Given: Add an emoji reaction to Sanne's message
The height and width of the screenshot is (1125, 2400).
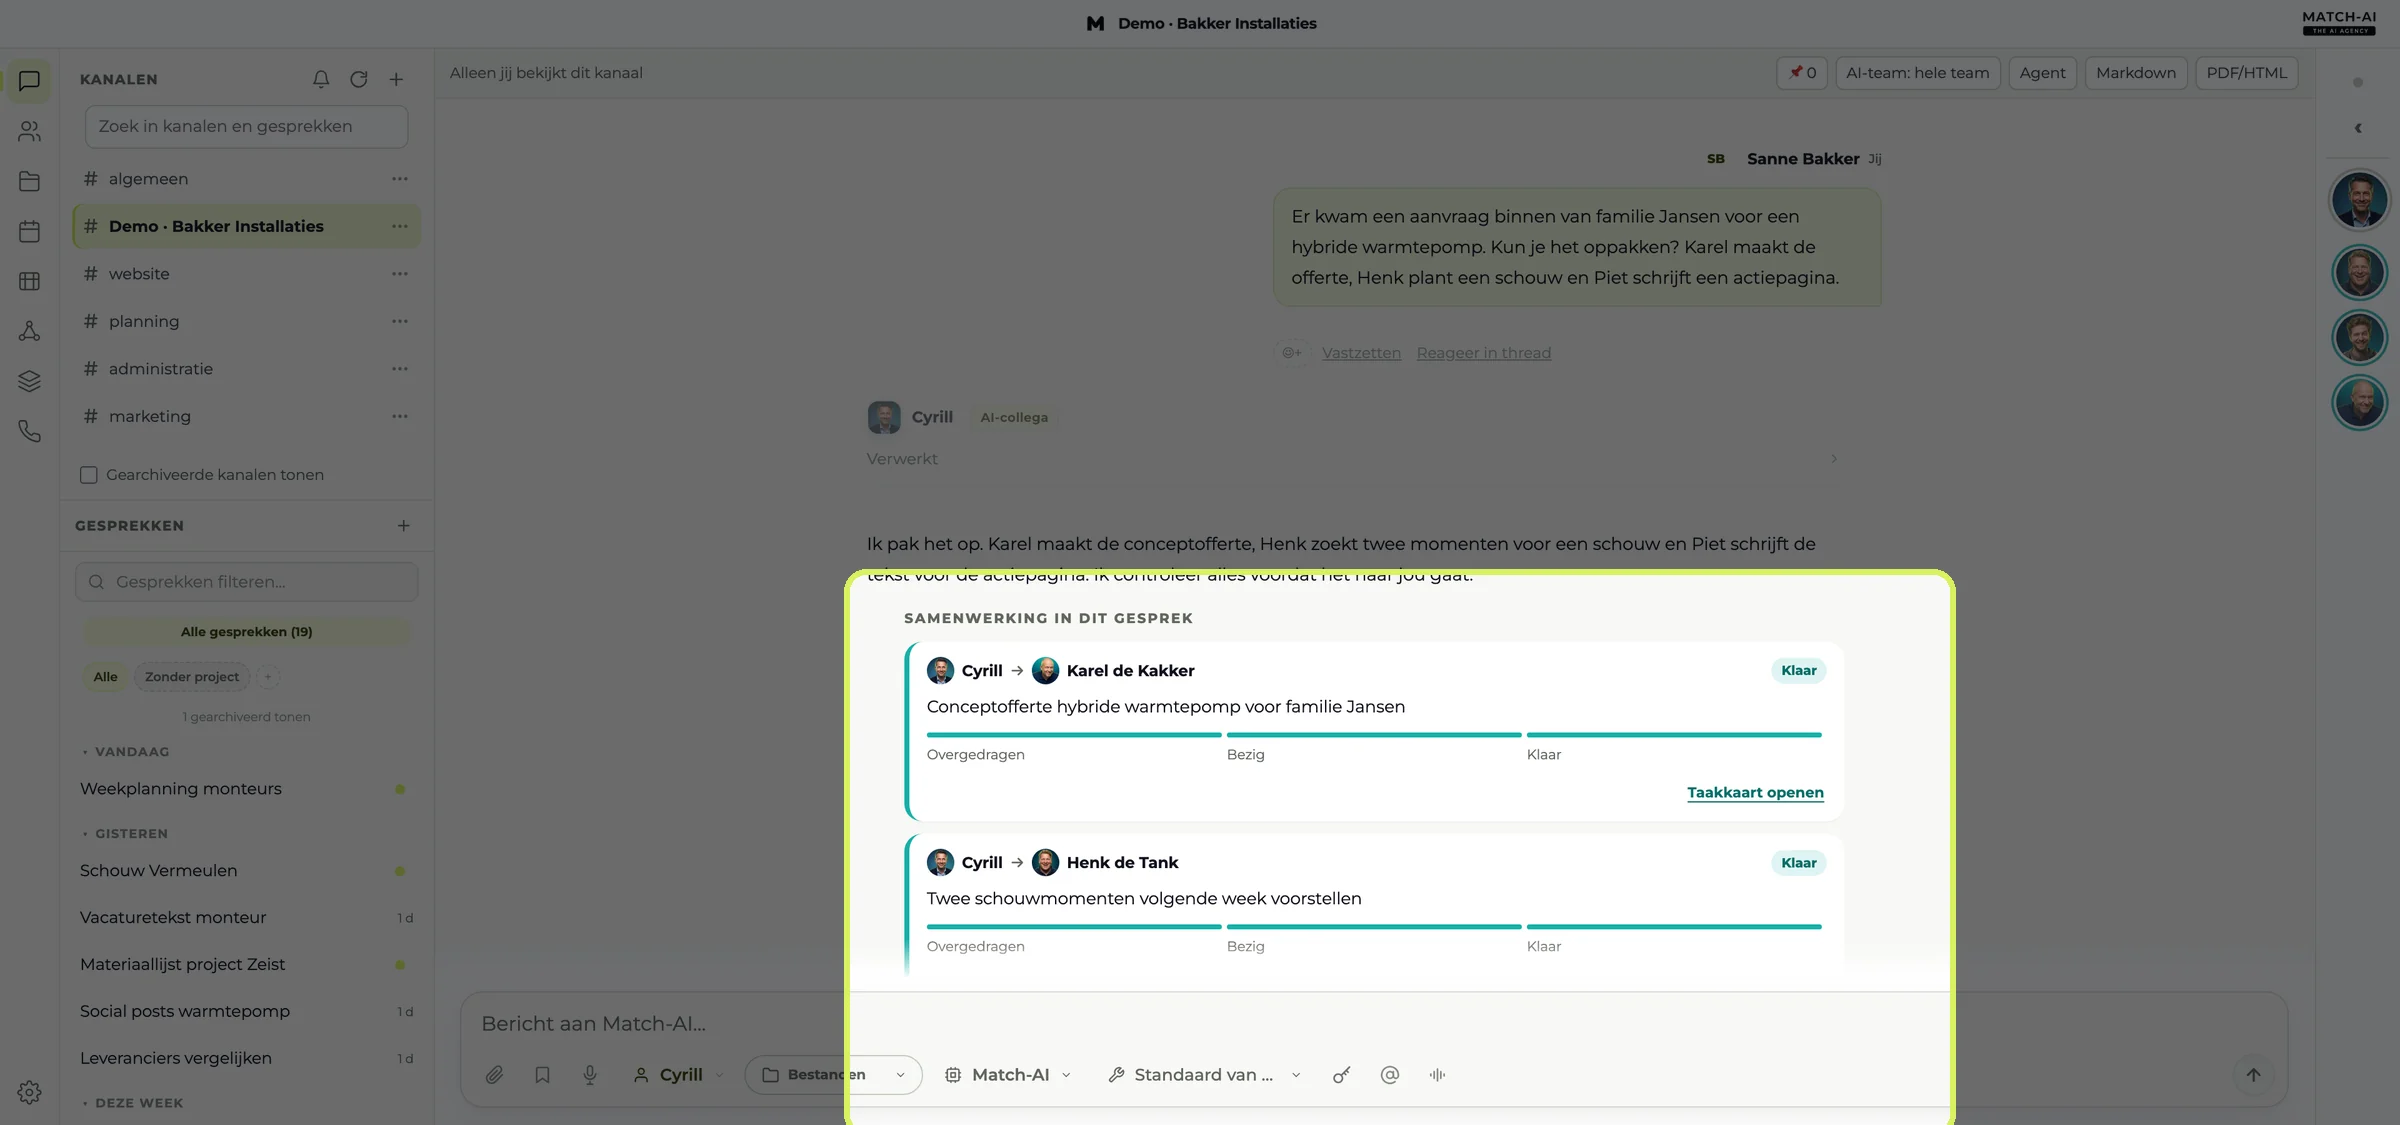Looking at the screenshot, I should (x=1292, y=353).
